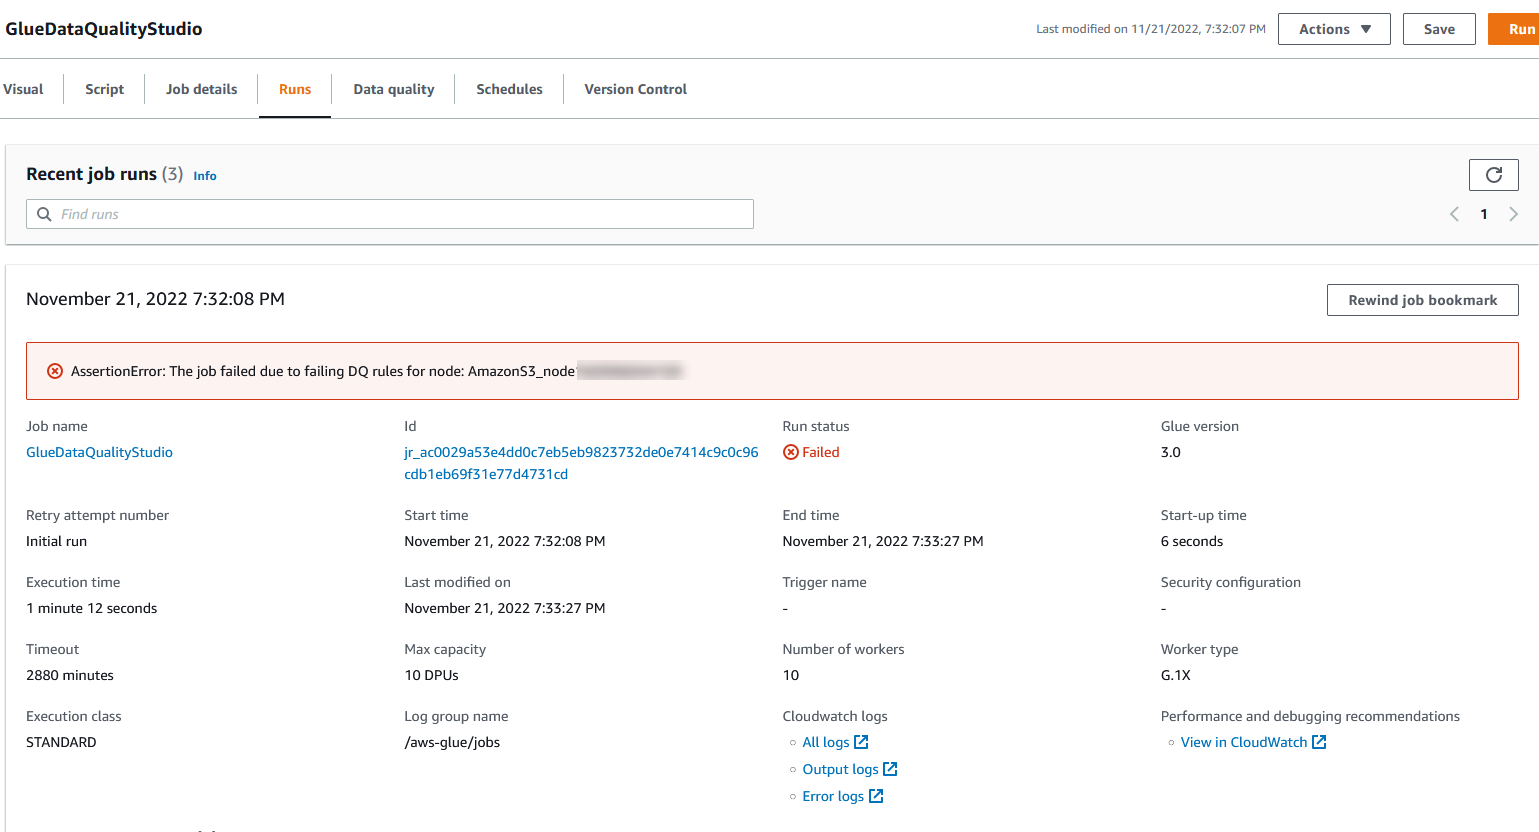Screen dimensions: 1539x832
Task: Open the Script tab
Action: (105, 89)
